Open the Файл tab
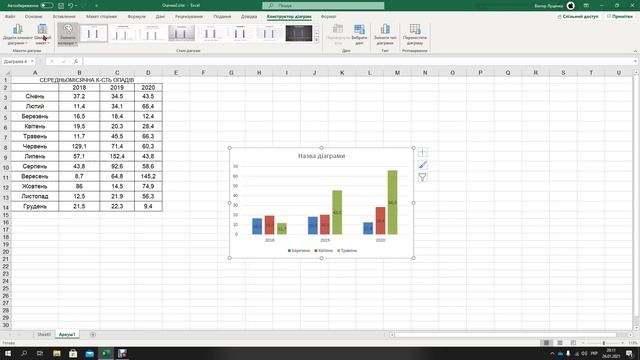Screen dimensions: 640x360 coord(10,16)
